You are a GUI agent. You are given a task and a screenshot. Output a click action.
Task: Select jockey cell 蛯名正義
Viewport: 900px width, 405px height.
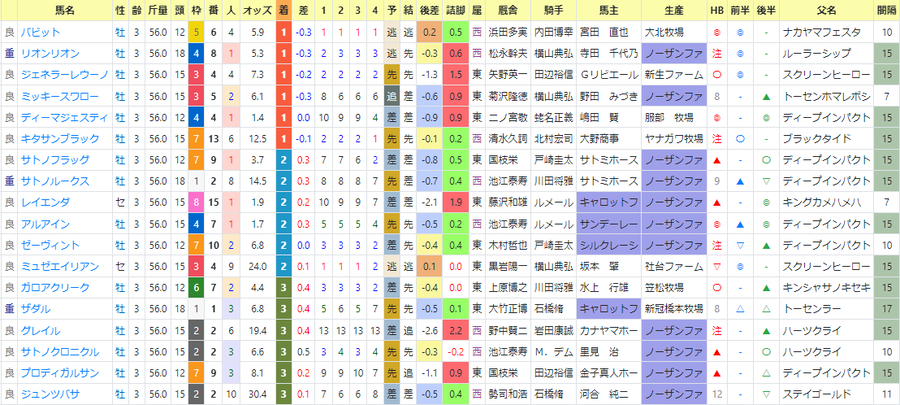tap(553, 118)
